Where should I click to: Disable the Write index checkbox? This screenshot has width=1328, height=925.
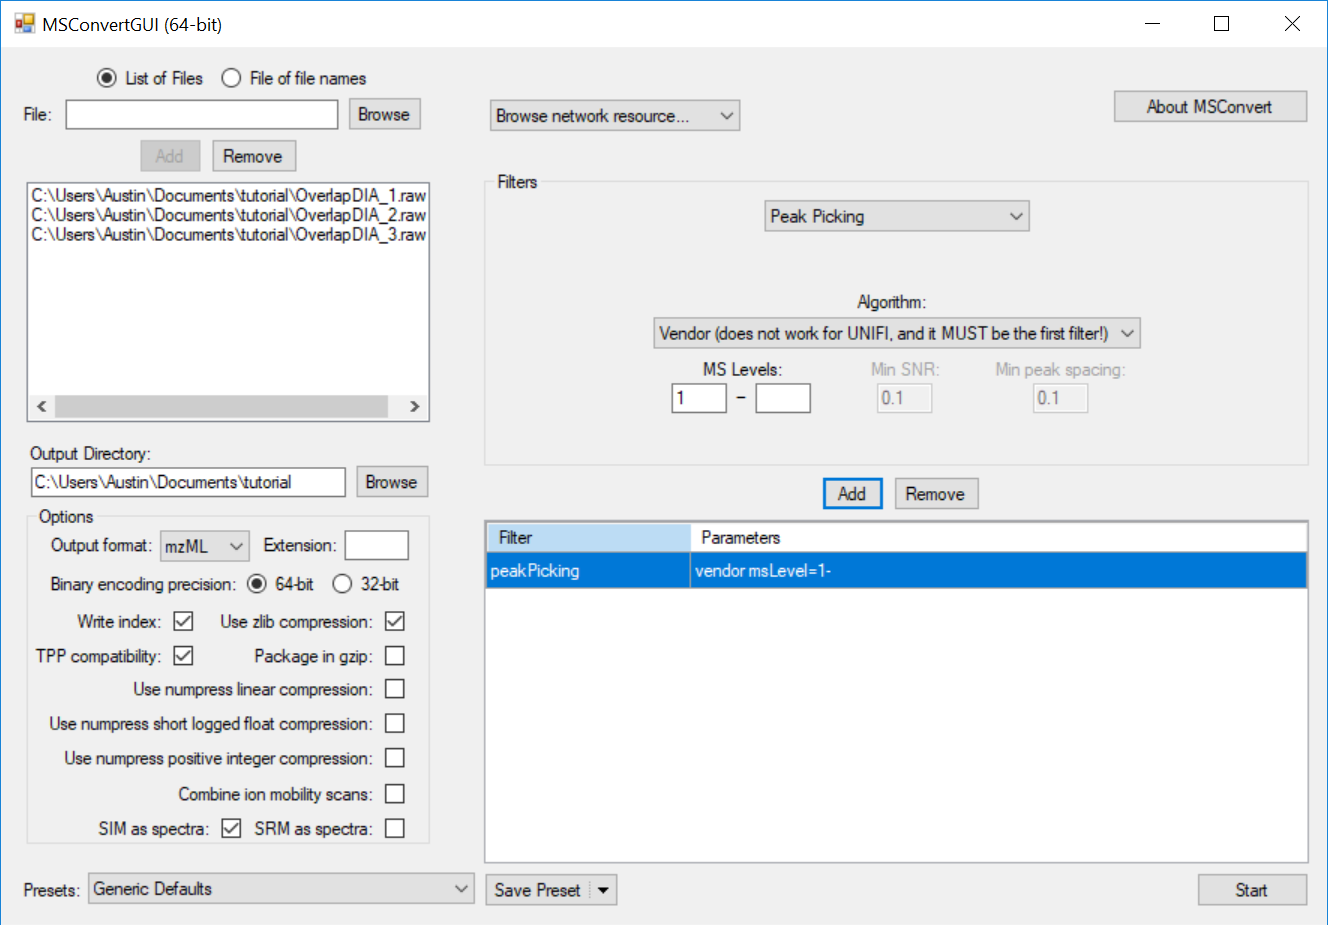click(183, 622)
